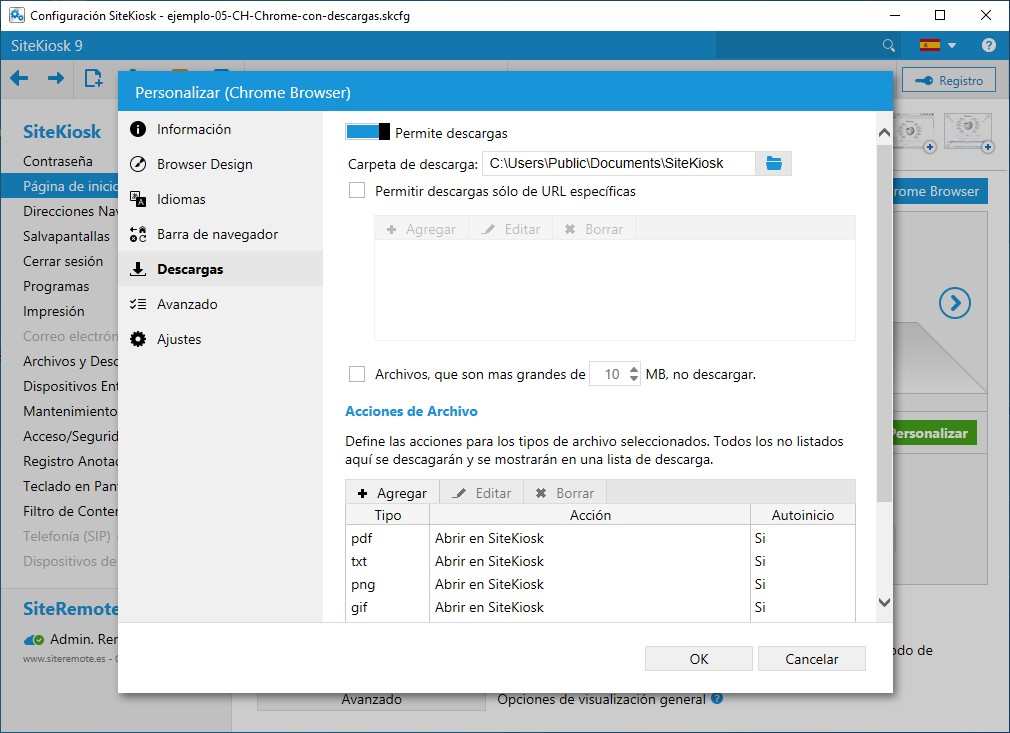The width and height of the screenshot is (1010, 733).
Task: Toggle the Permite descargas switch
Action: (x=367, y=133)
